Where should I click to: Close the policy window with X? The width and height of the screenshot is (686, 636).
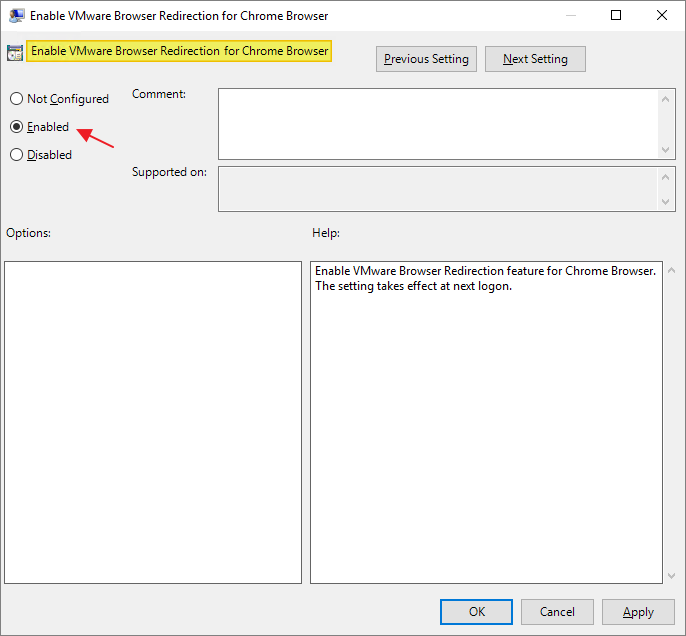[662, 16]
